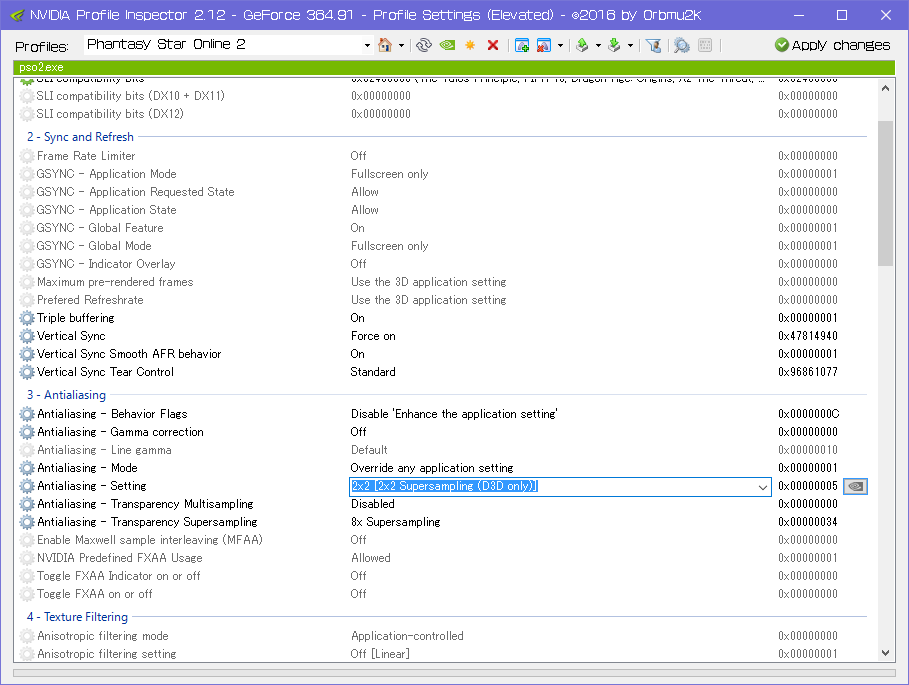The height and width of the screenshot is (685, 909).
Task: Select 'Maximum pre-rendered frames' setting
Action: pyautogui.click(x=115, y=282)
